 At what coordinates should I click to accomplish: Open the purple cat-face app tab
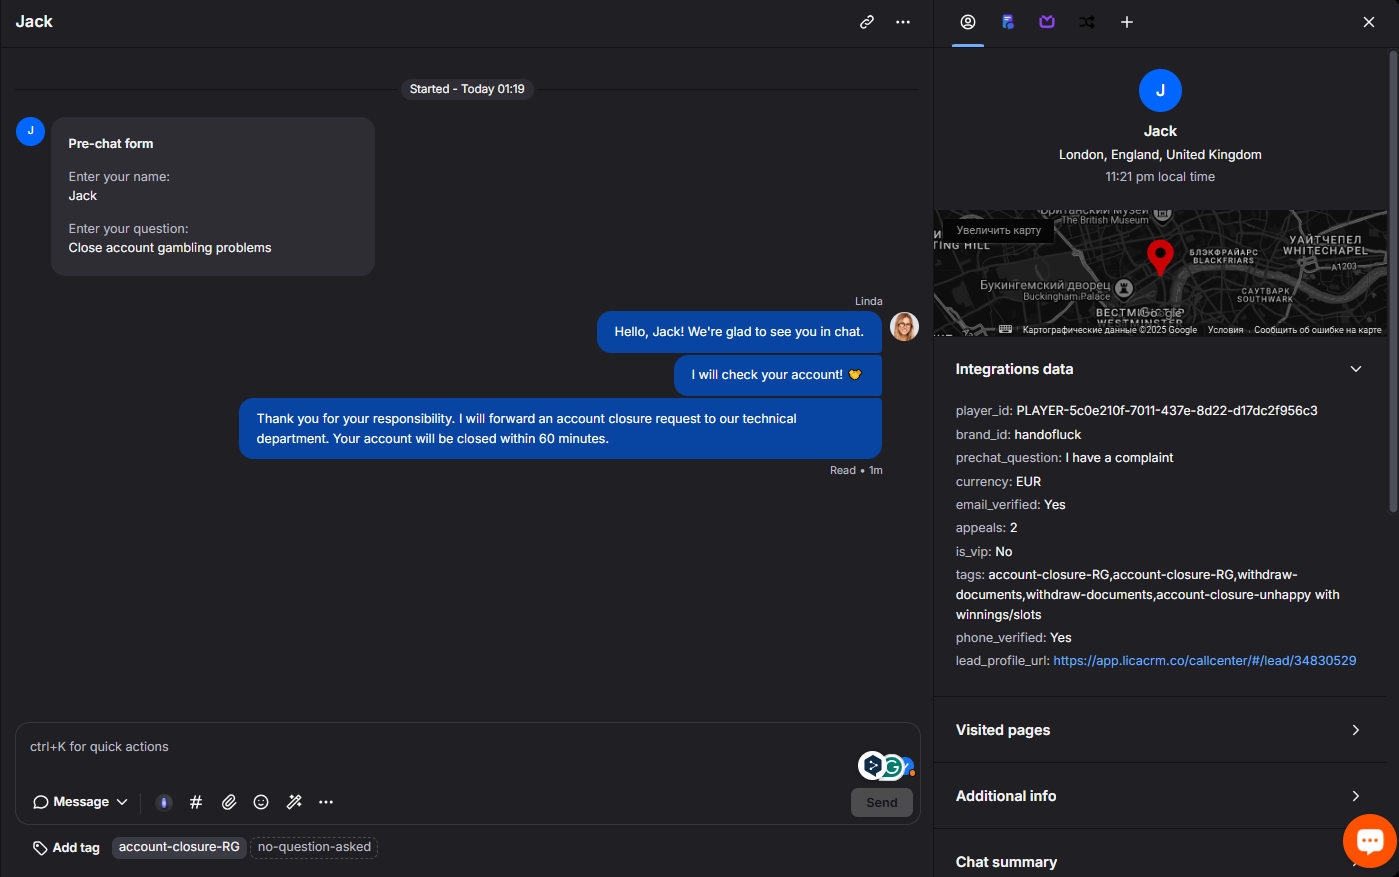pos(1047,22)
